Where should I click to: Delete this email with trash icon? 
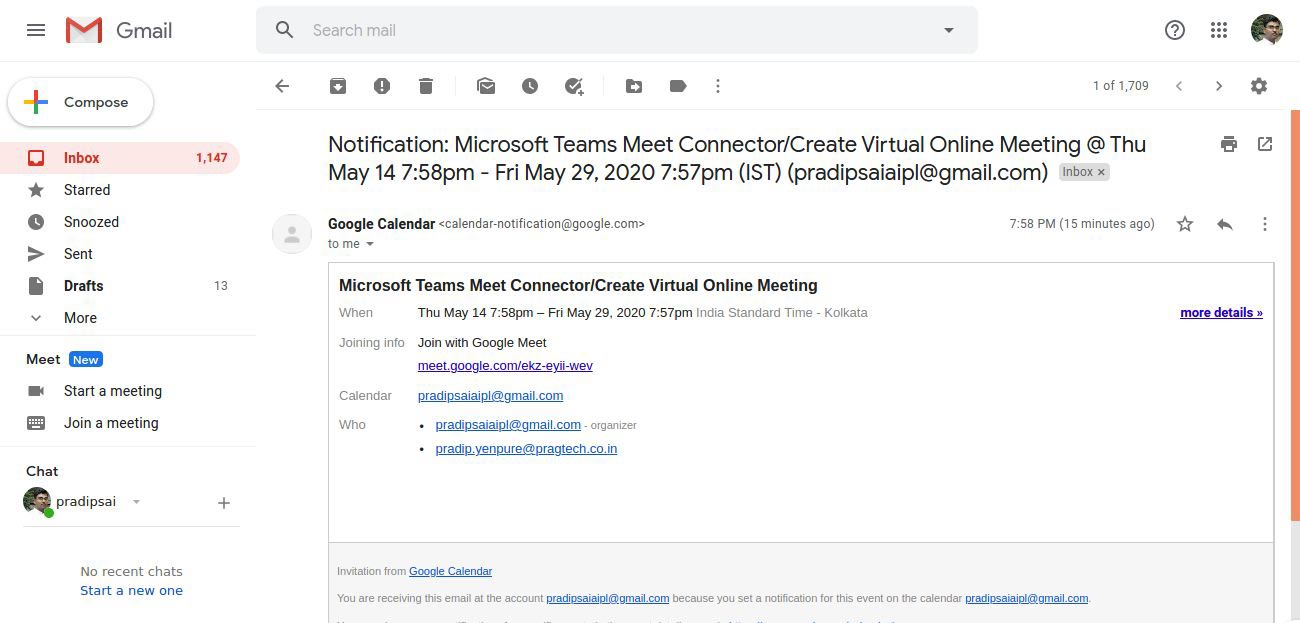point(426,86)
